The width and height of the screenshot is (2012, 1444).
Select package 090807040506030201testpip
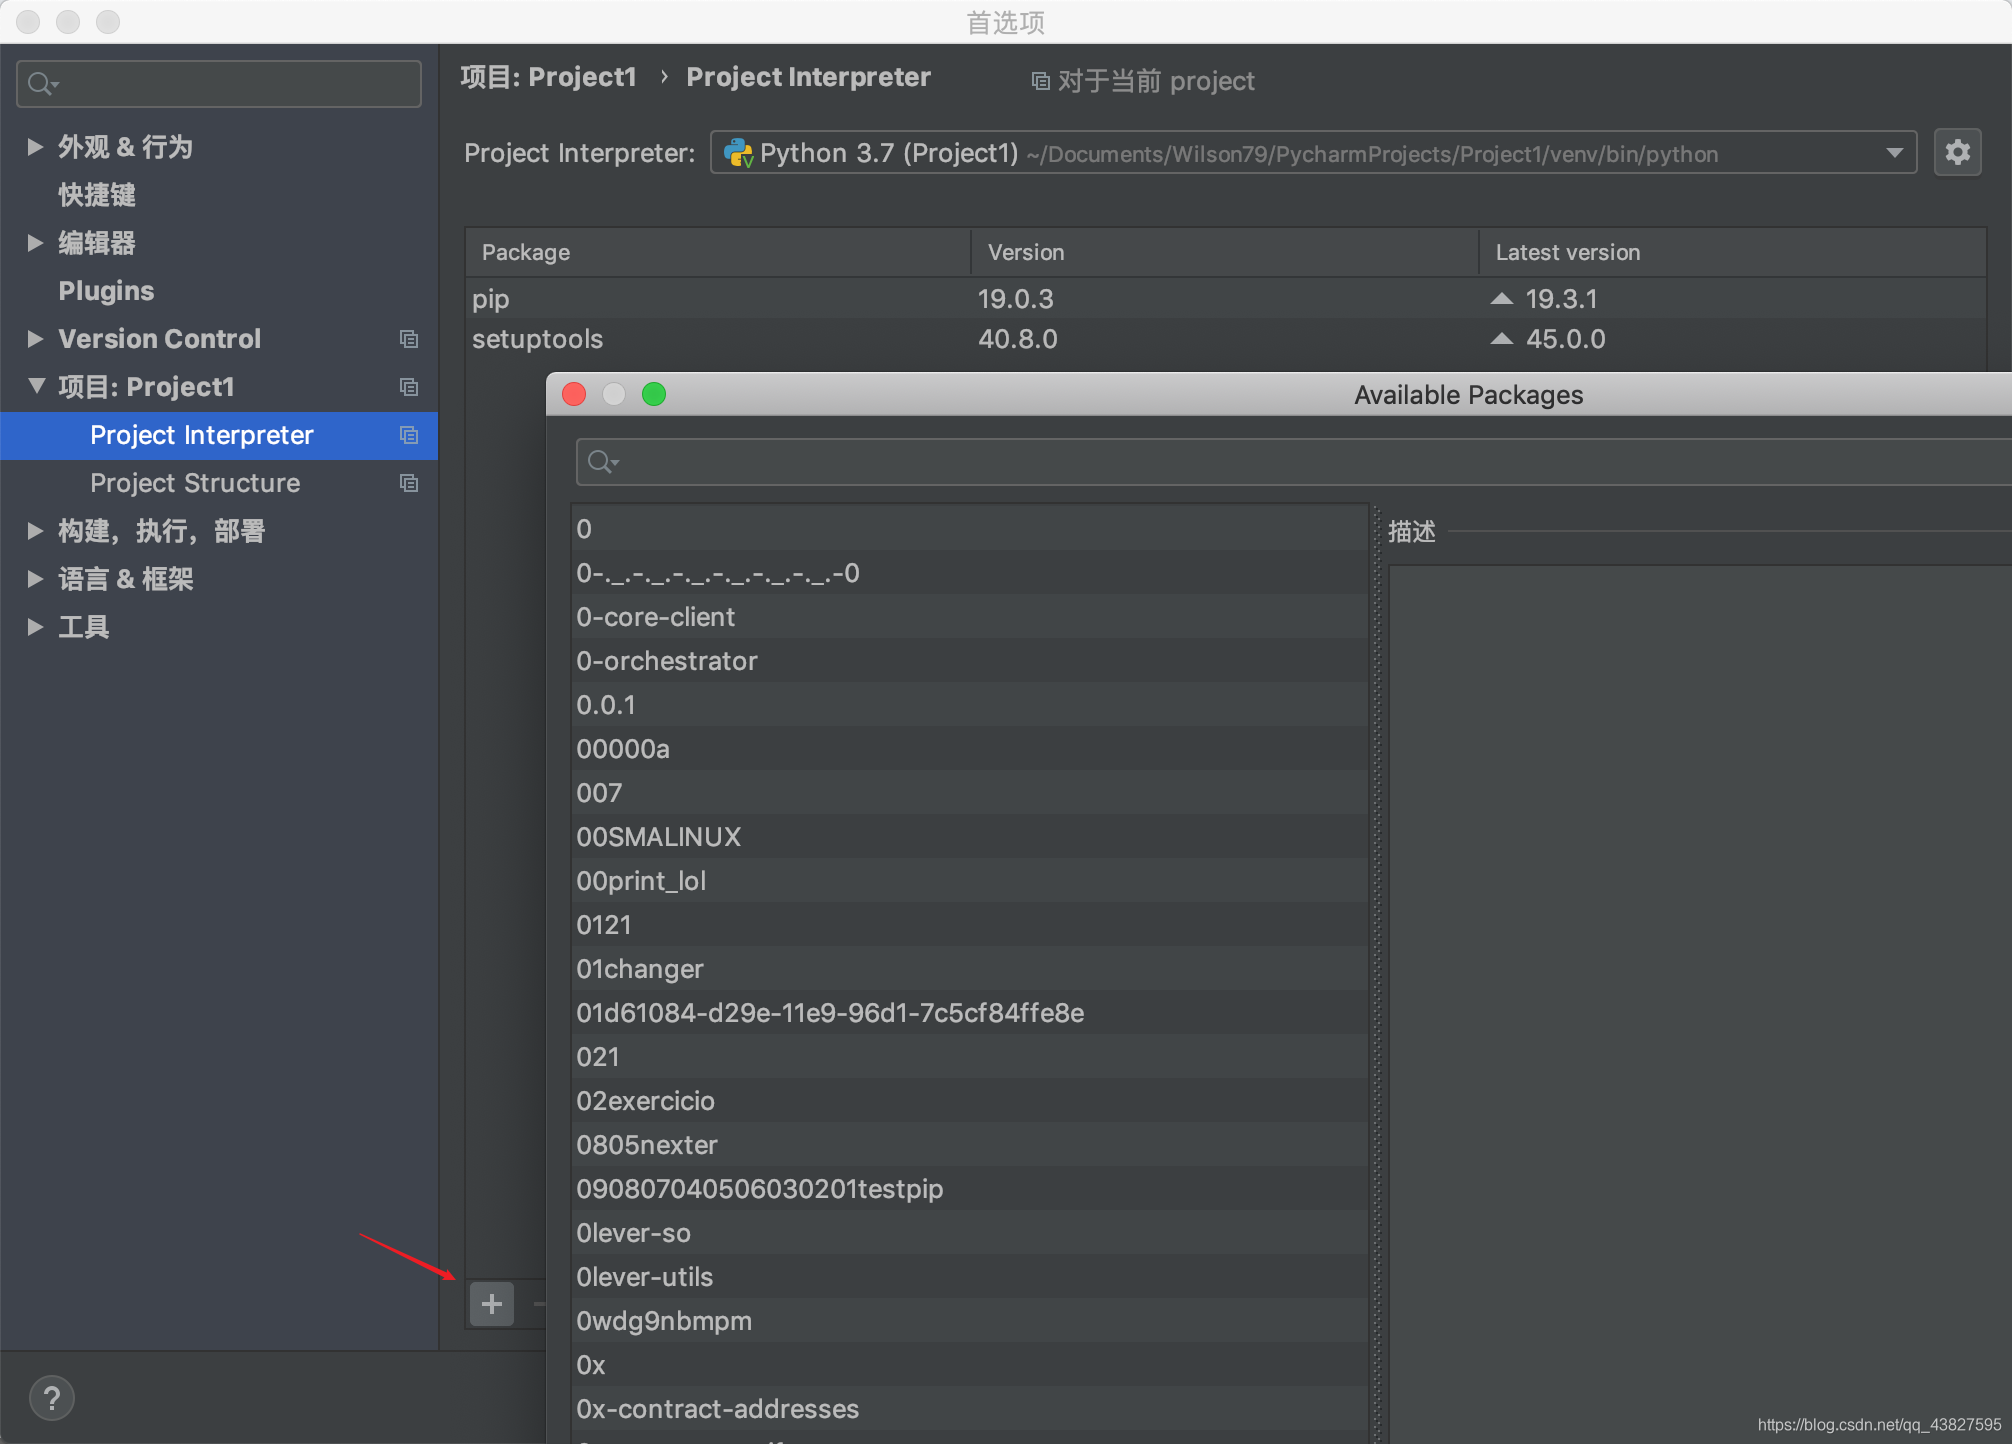point(970,1188)
